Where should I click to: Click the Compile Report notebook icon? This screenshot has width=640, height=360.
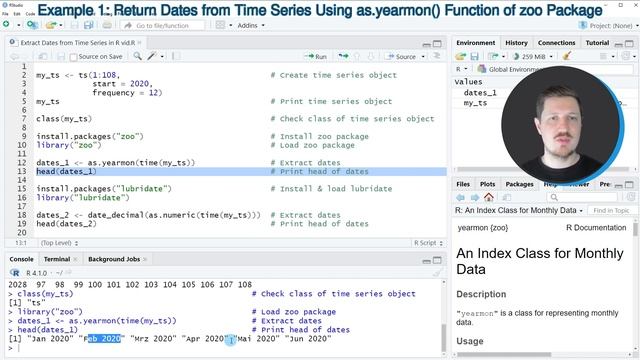click(x=176, y=56)
